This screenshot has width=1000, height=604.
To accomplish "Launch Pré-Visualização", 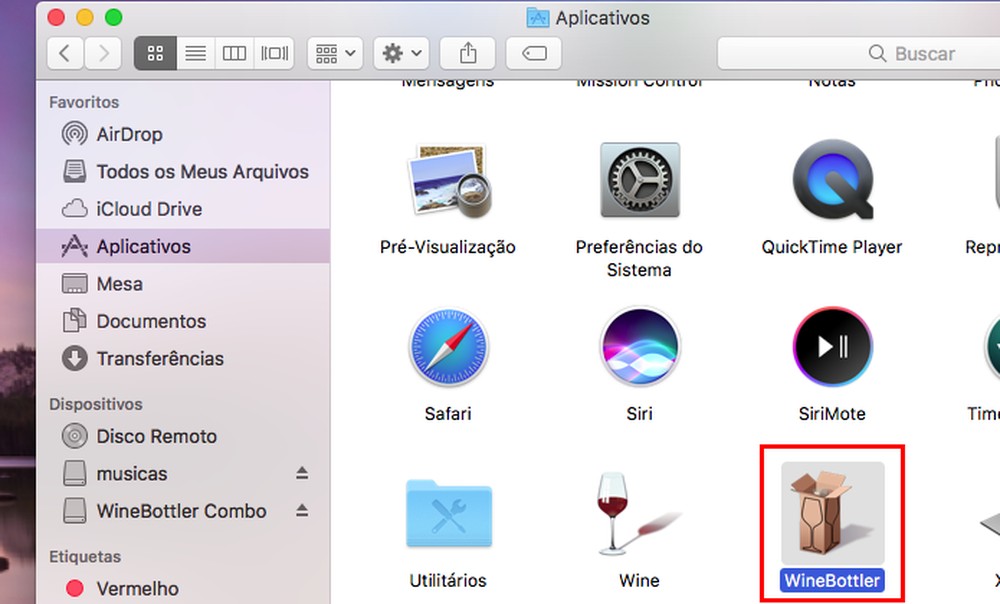I will (x=447, y=180).
